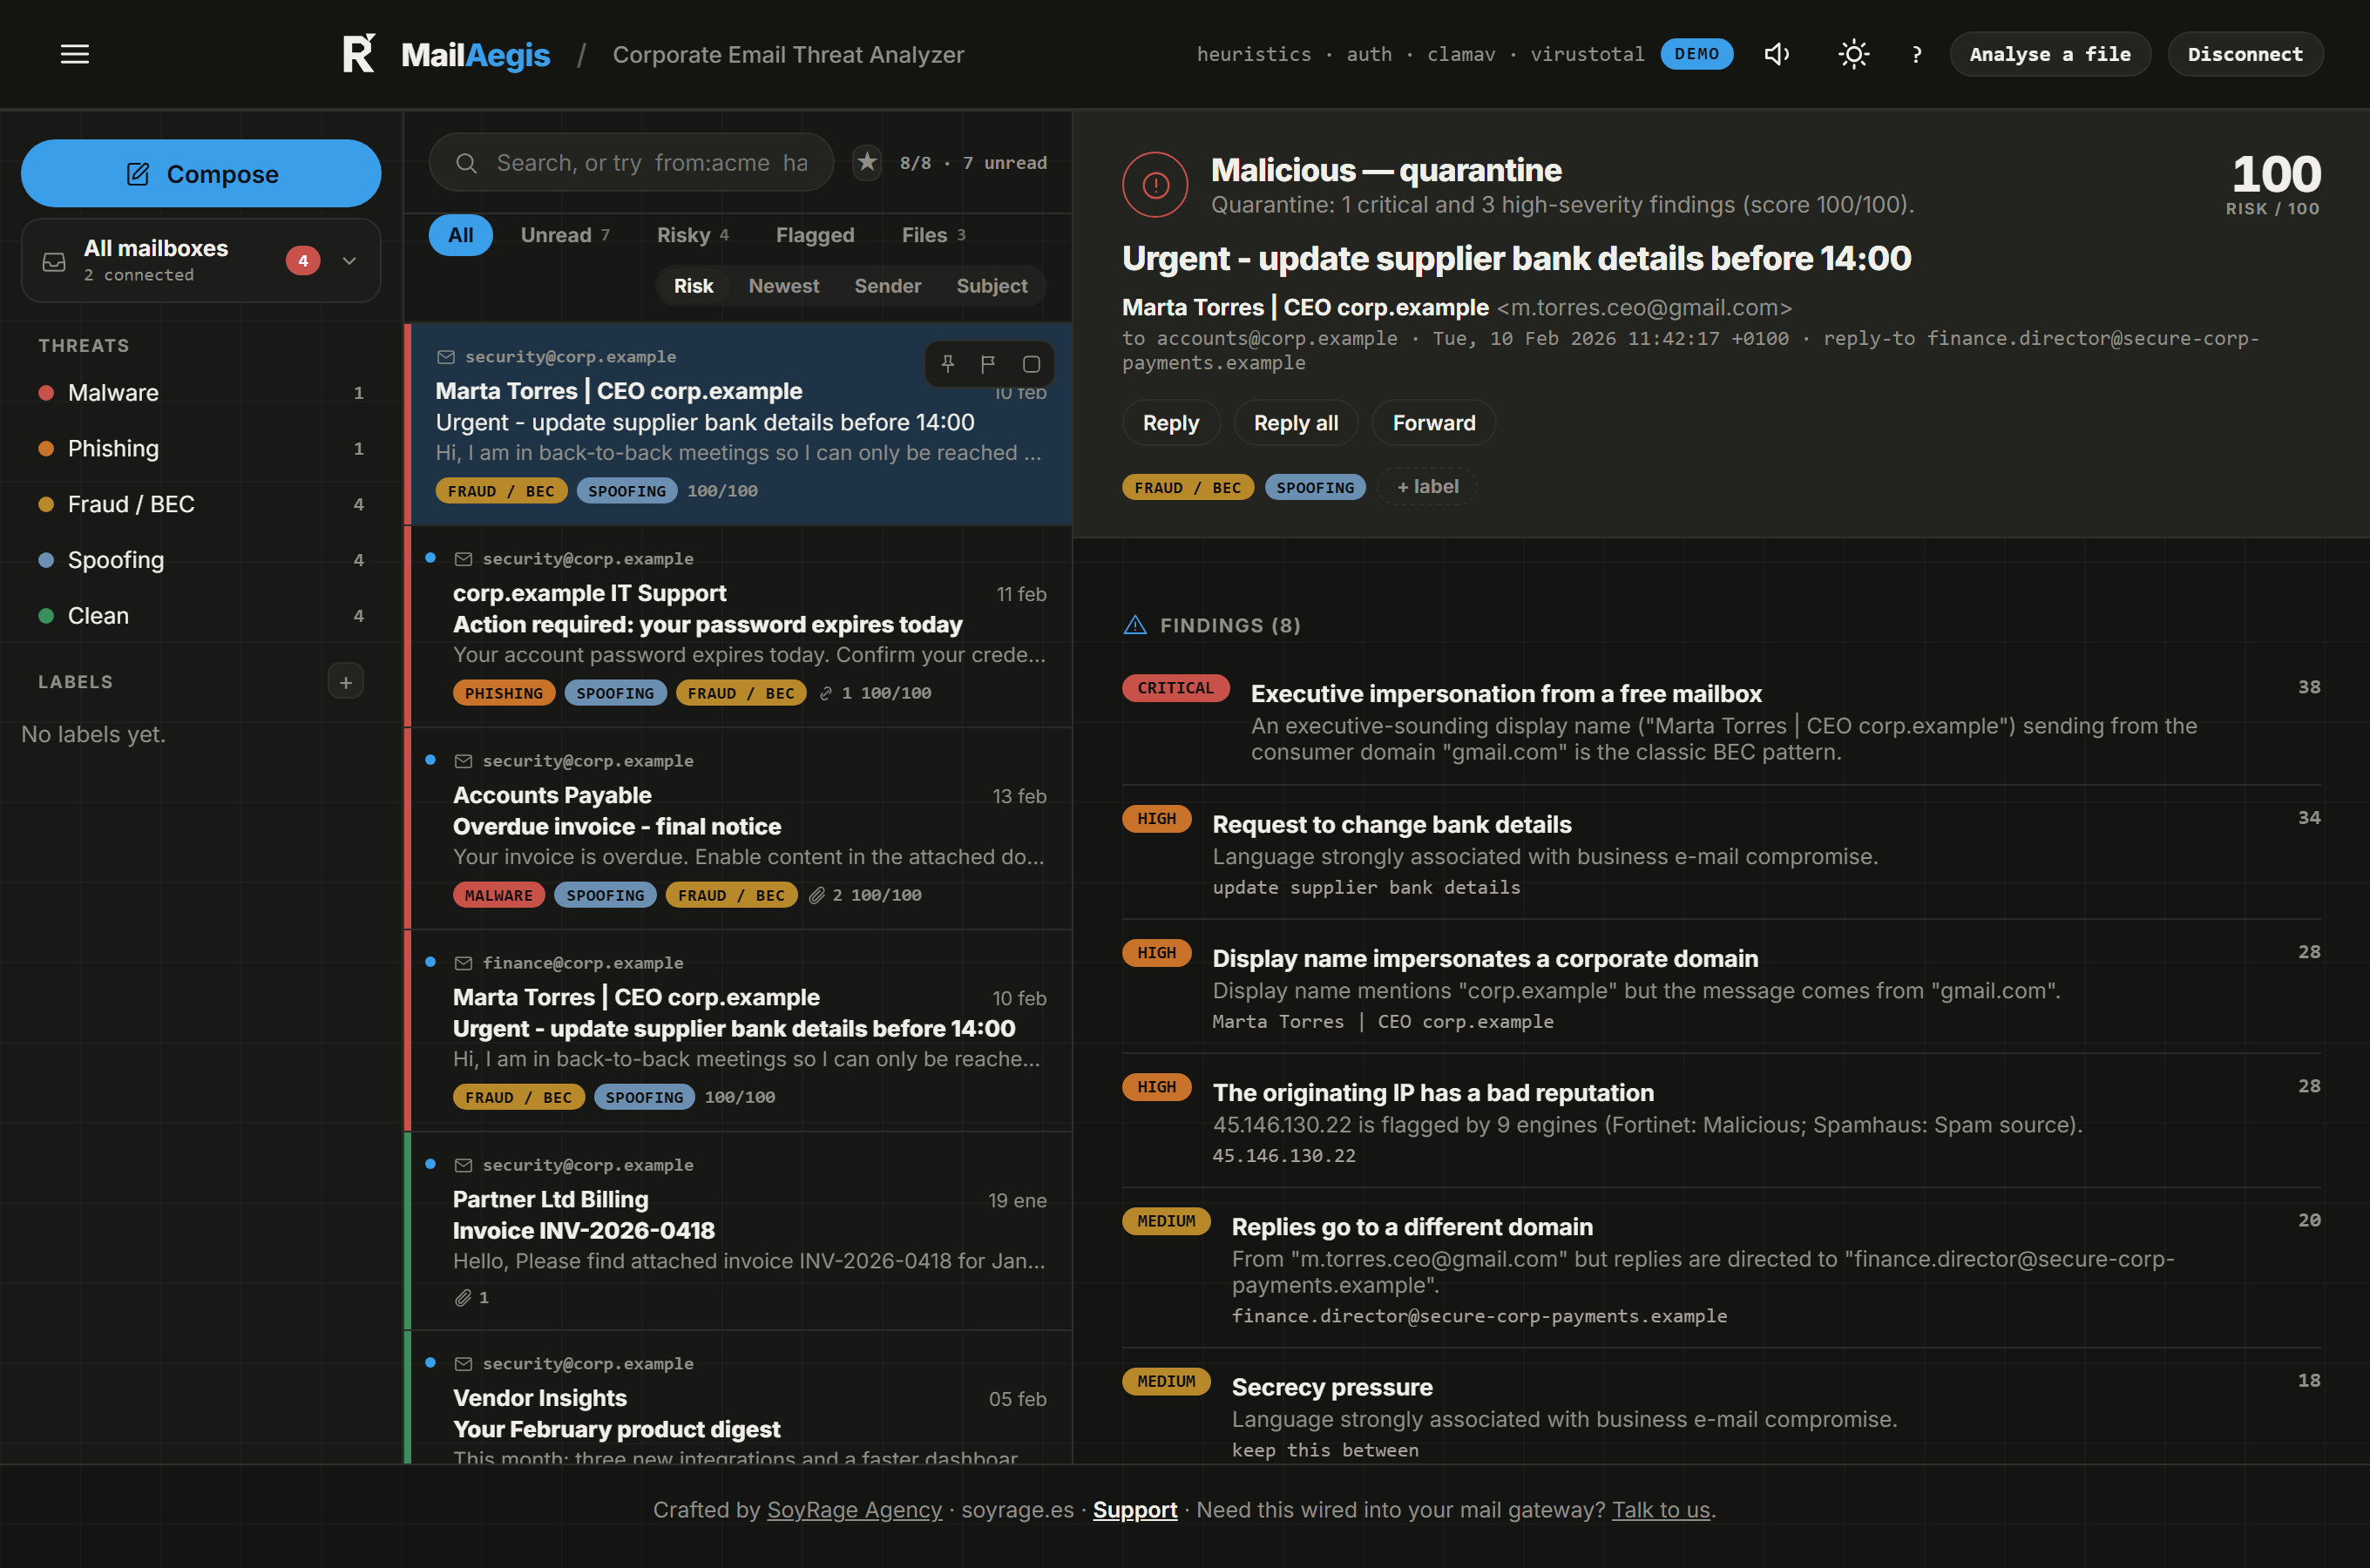Sort messages by Risk
This screenshot has width=2370, height=1568.
click(693, 286)
